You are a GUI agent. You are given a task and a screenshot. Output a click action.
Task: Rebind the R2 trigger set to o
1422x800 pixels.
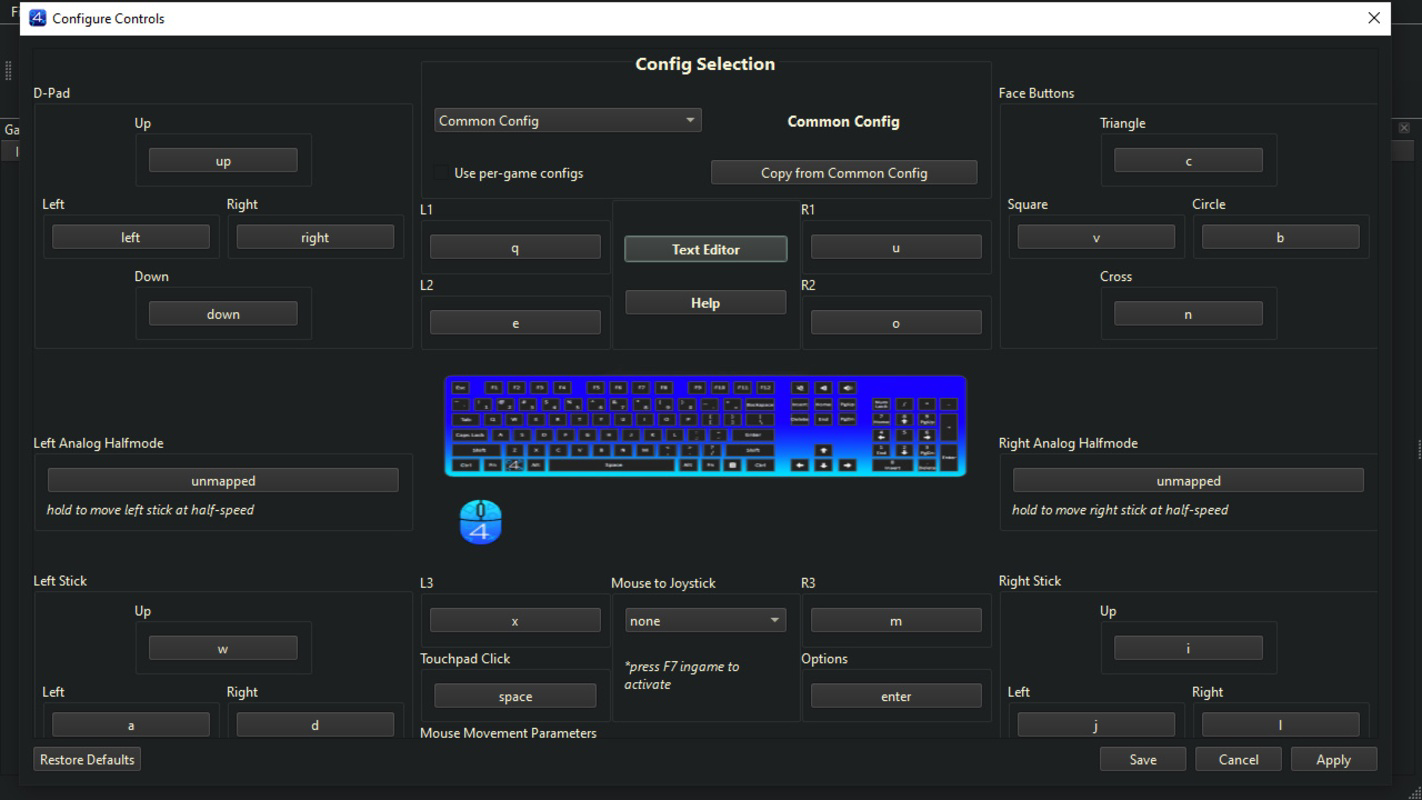click(x=896, y=323)
